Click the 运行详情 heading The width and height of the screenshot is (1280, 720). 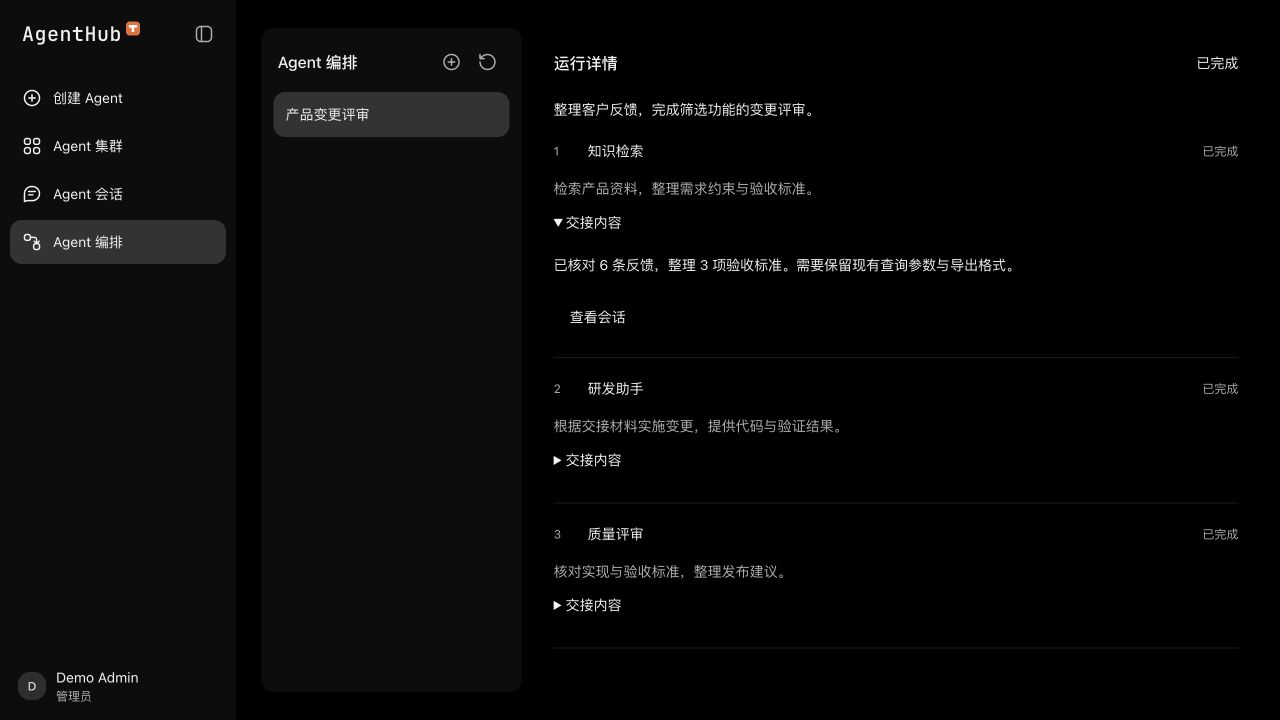pyautogui.click(x=586, y=63)
